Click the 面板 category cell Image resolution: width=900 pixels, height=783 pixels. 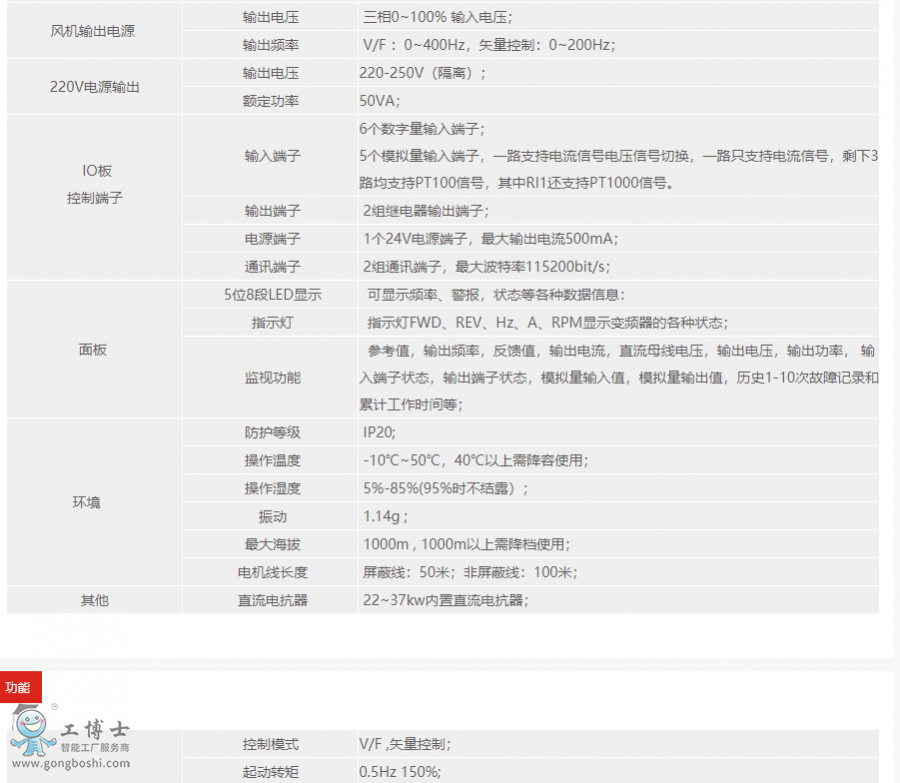coord(93,349)
